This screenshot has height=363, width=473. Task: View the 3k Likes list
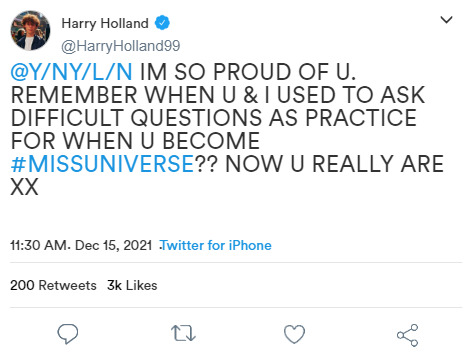(x=132, y=286)
